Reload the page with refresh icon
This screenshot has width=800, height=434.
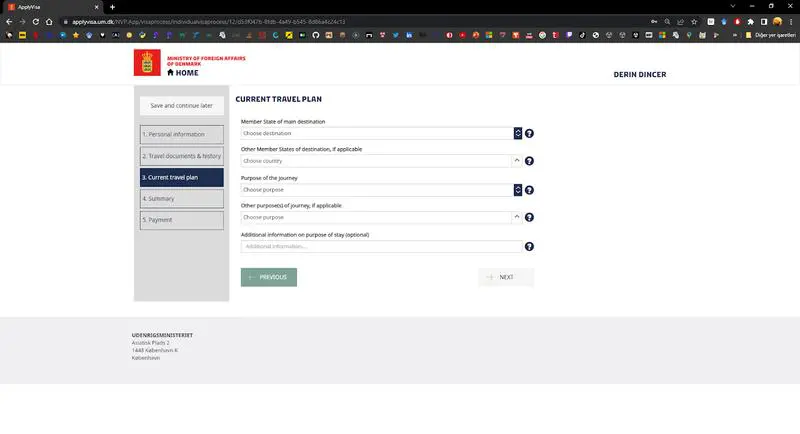pos(36,22)
